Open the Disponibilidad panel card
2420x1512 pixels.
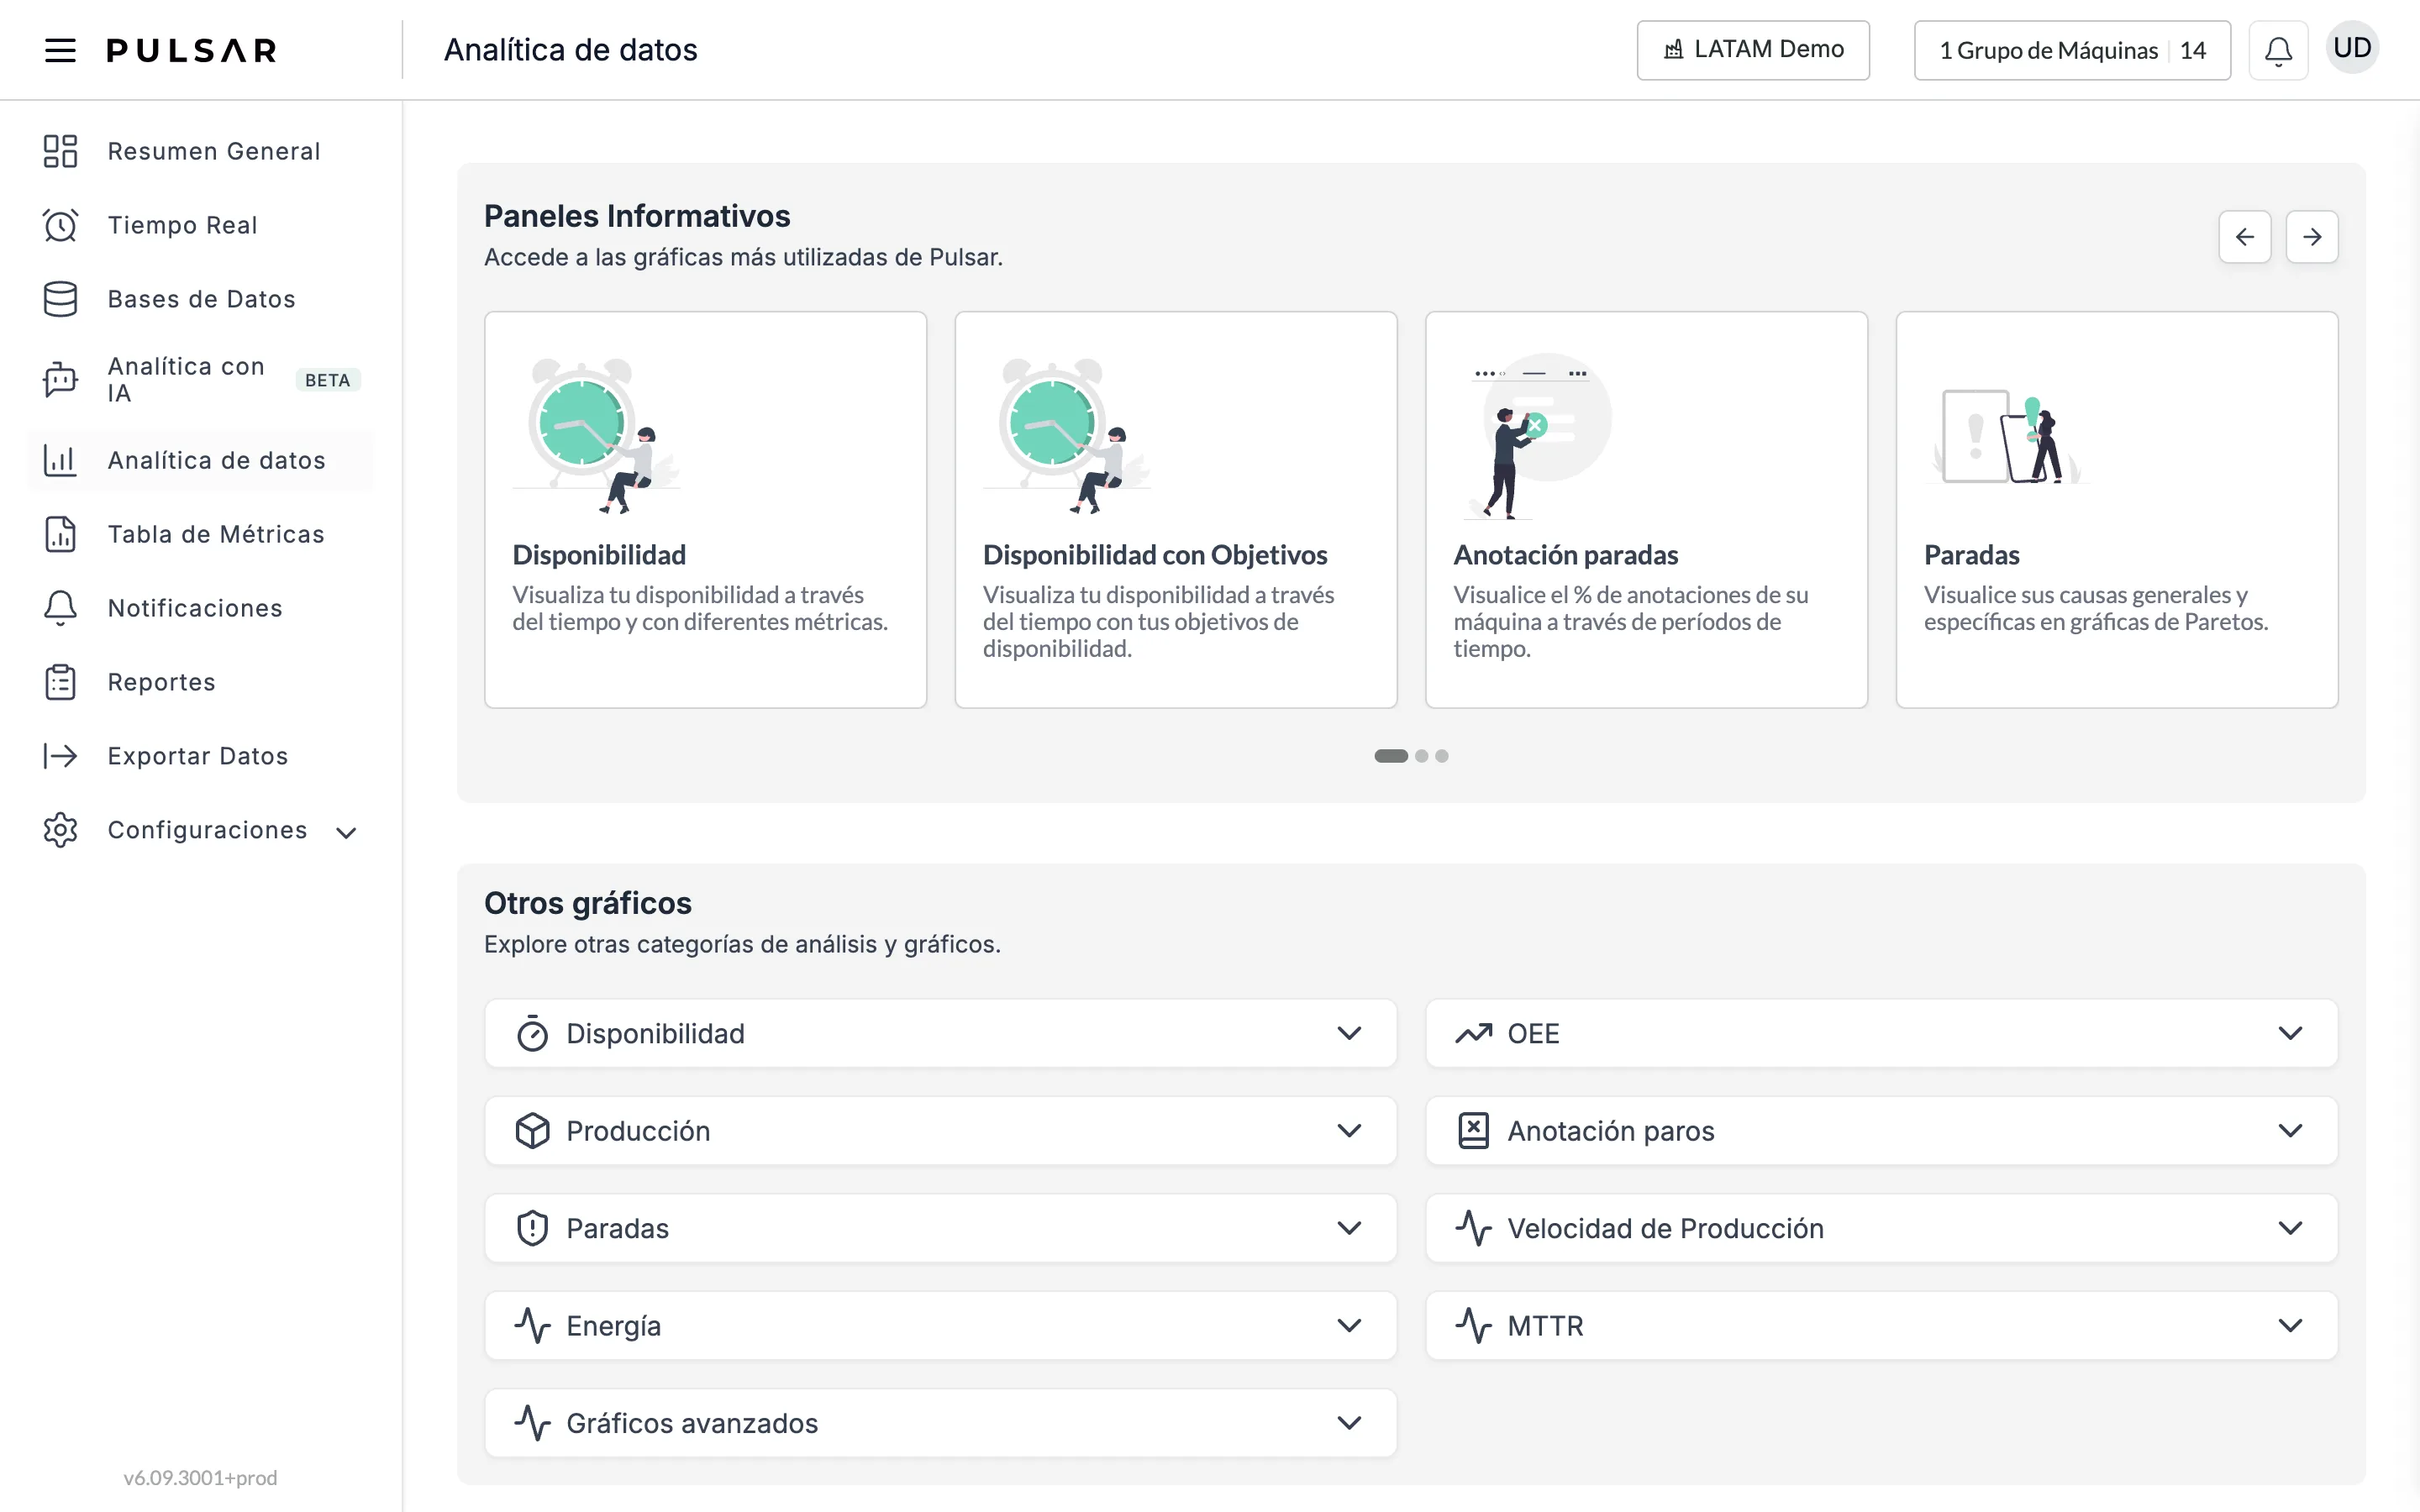point(705,510)
